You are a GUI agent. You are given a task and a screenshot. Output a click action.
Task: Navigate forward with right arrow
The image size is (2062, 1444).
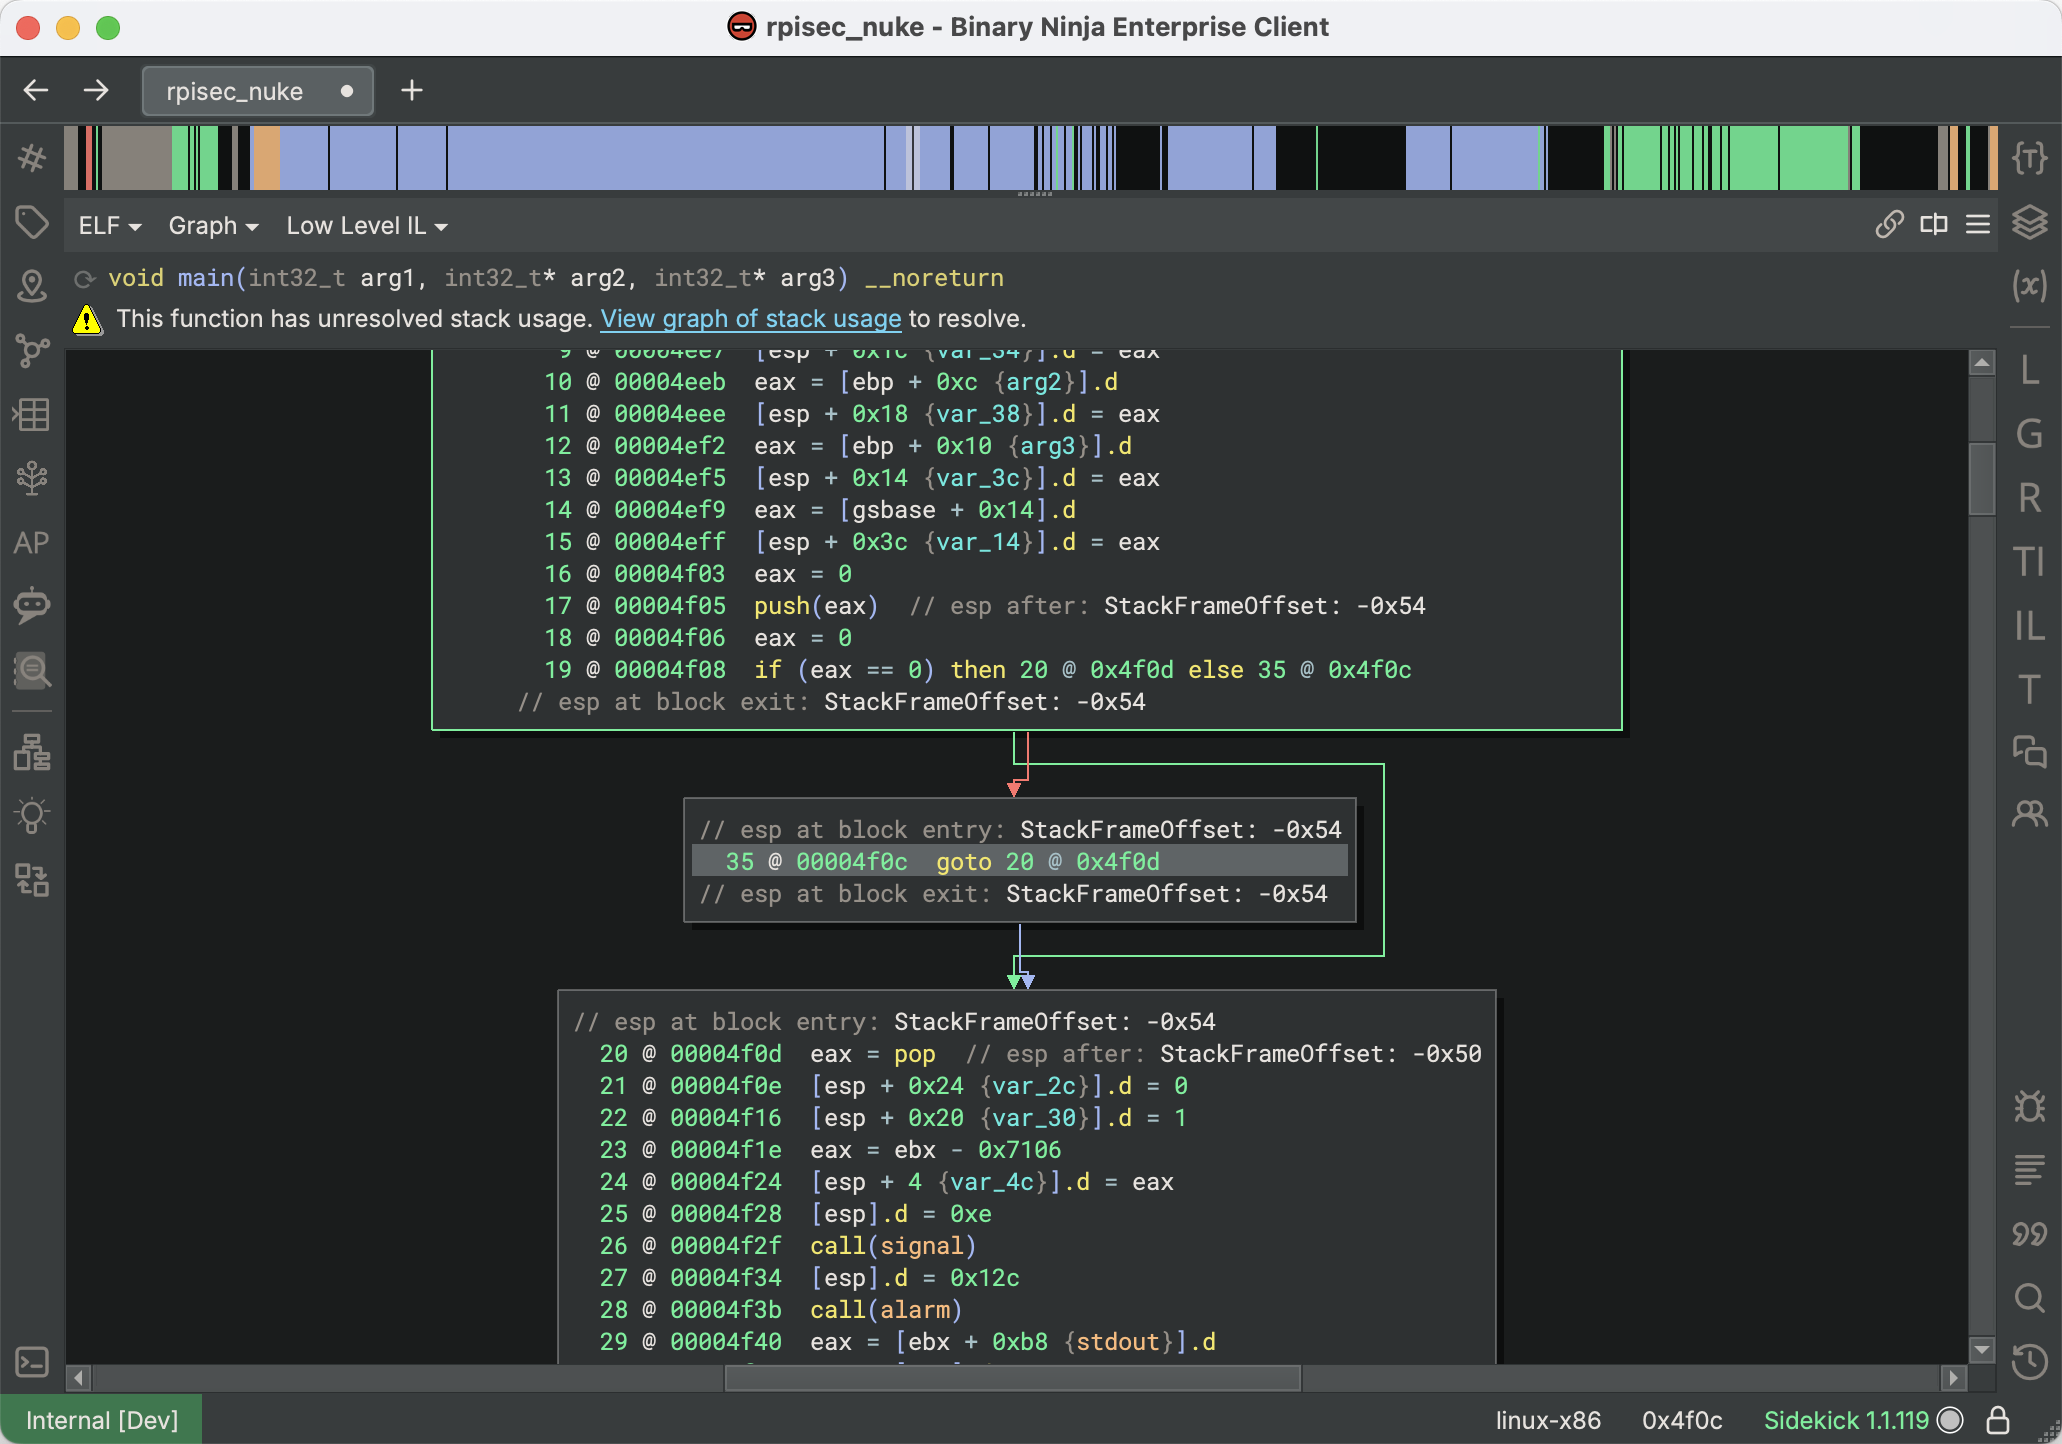(96, 91)
